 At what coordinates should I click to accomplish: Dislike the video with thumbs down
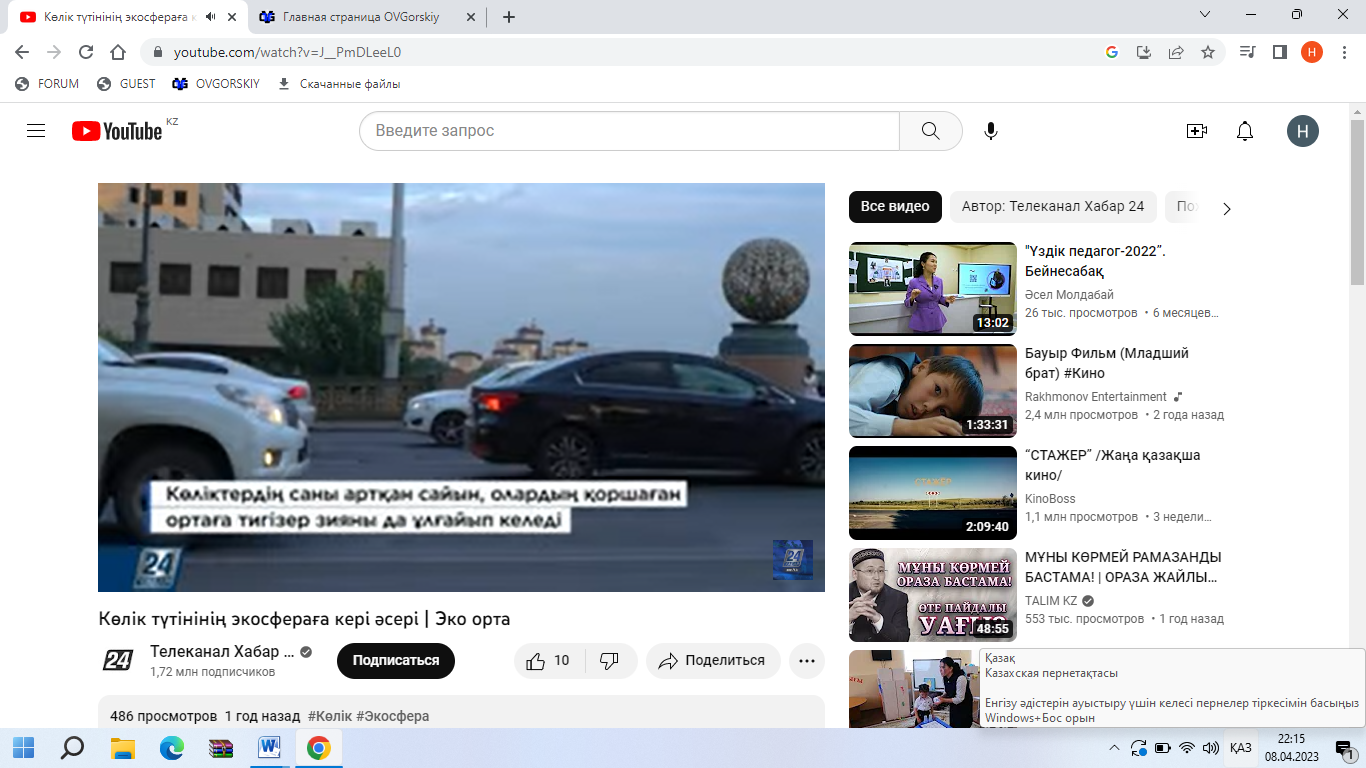pyautogui.click(x=609, y=661)
